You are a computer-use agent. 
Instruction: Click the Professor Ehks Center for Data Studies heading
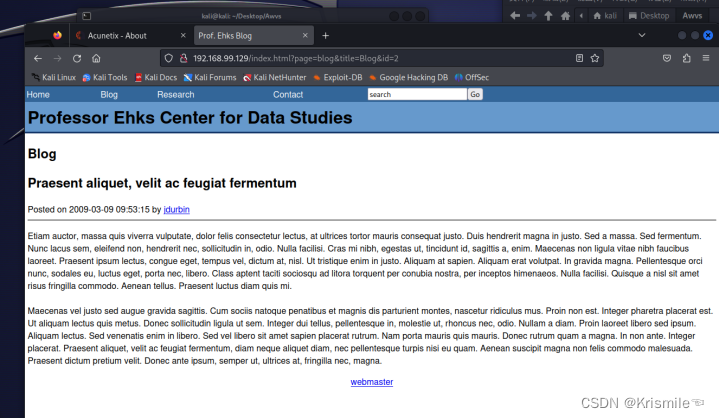pos(190,118)
